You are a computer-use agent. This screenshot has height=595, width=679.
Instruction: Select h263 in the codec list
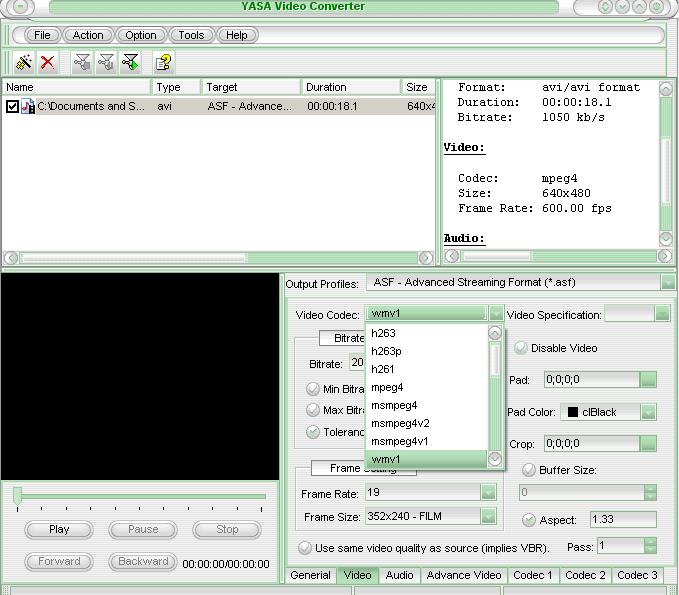[x=427, y=333]
